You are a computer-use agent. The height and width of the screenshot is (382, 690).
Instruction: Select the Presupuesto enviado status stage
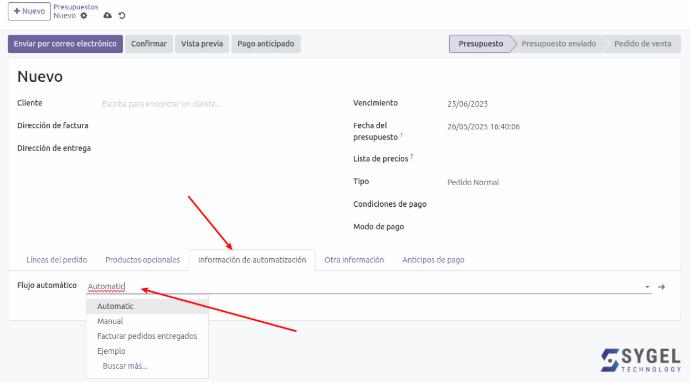tap(558, 44)
